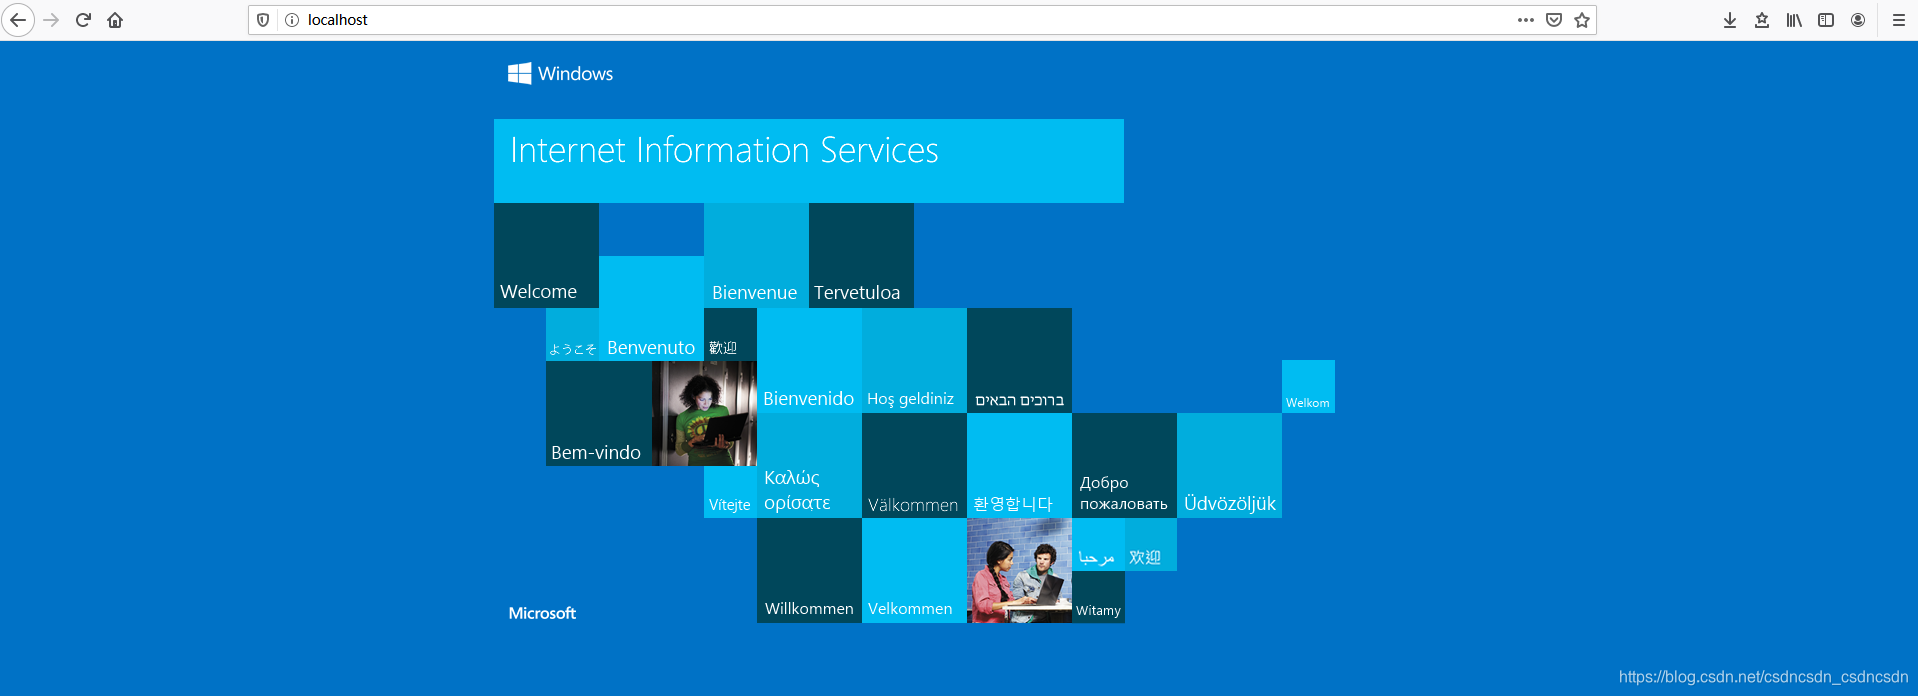Open the hamburger application menu
This screenshot has height=696, width=1918.
point(1898,20)
